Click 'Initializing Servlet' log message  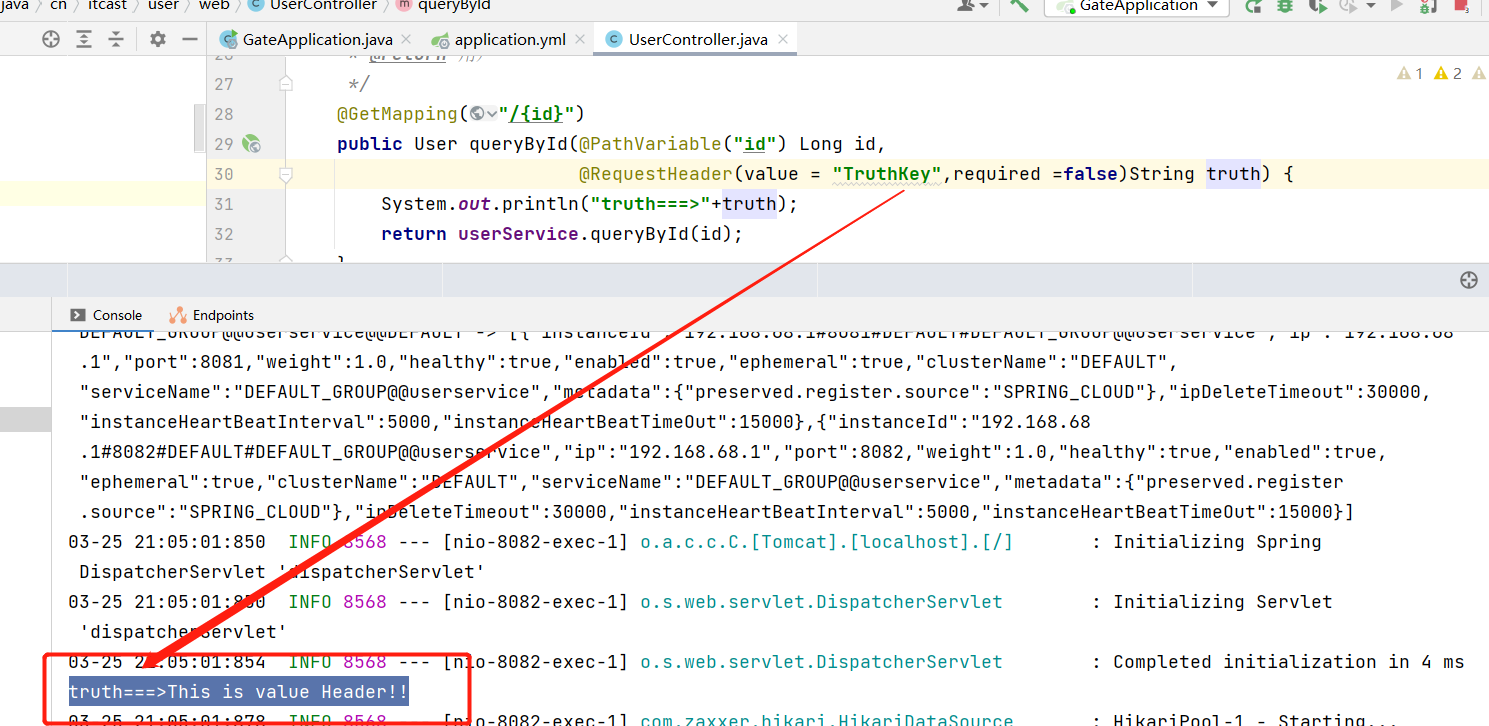[x=1223, y=602]
